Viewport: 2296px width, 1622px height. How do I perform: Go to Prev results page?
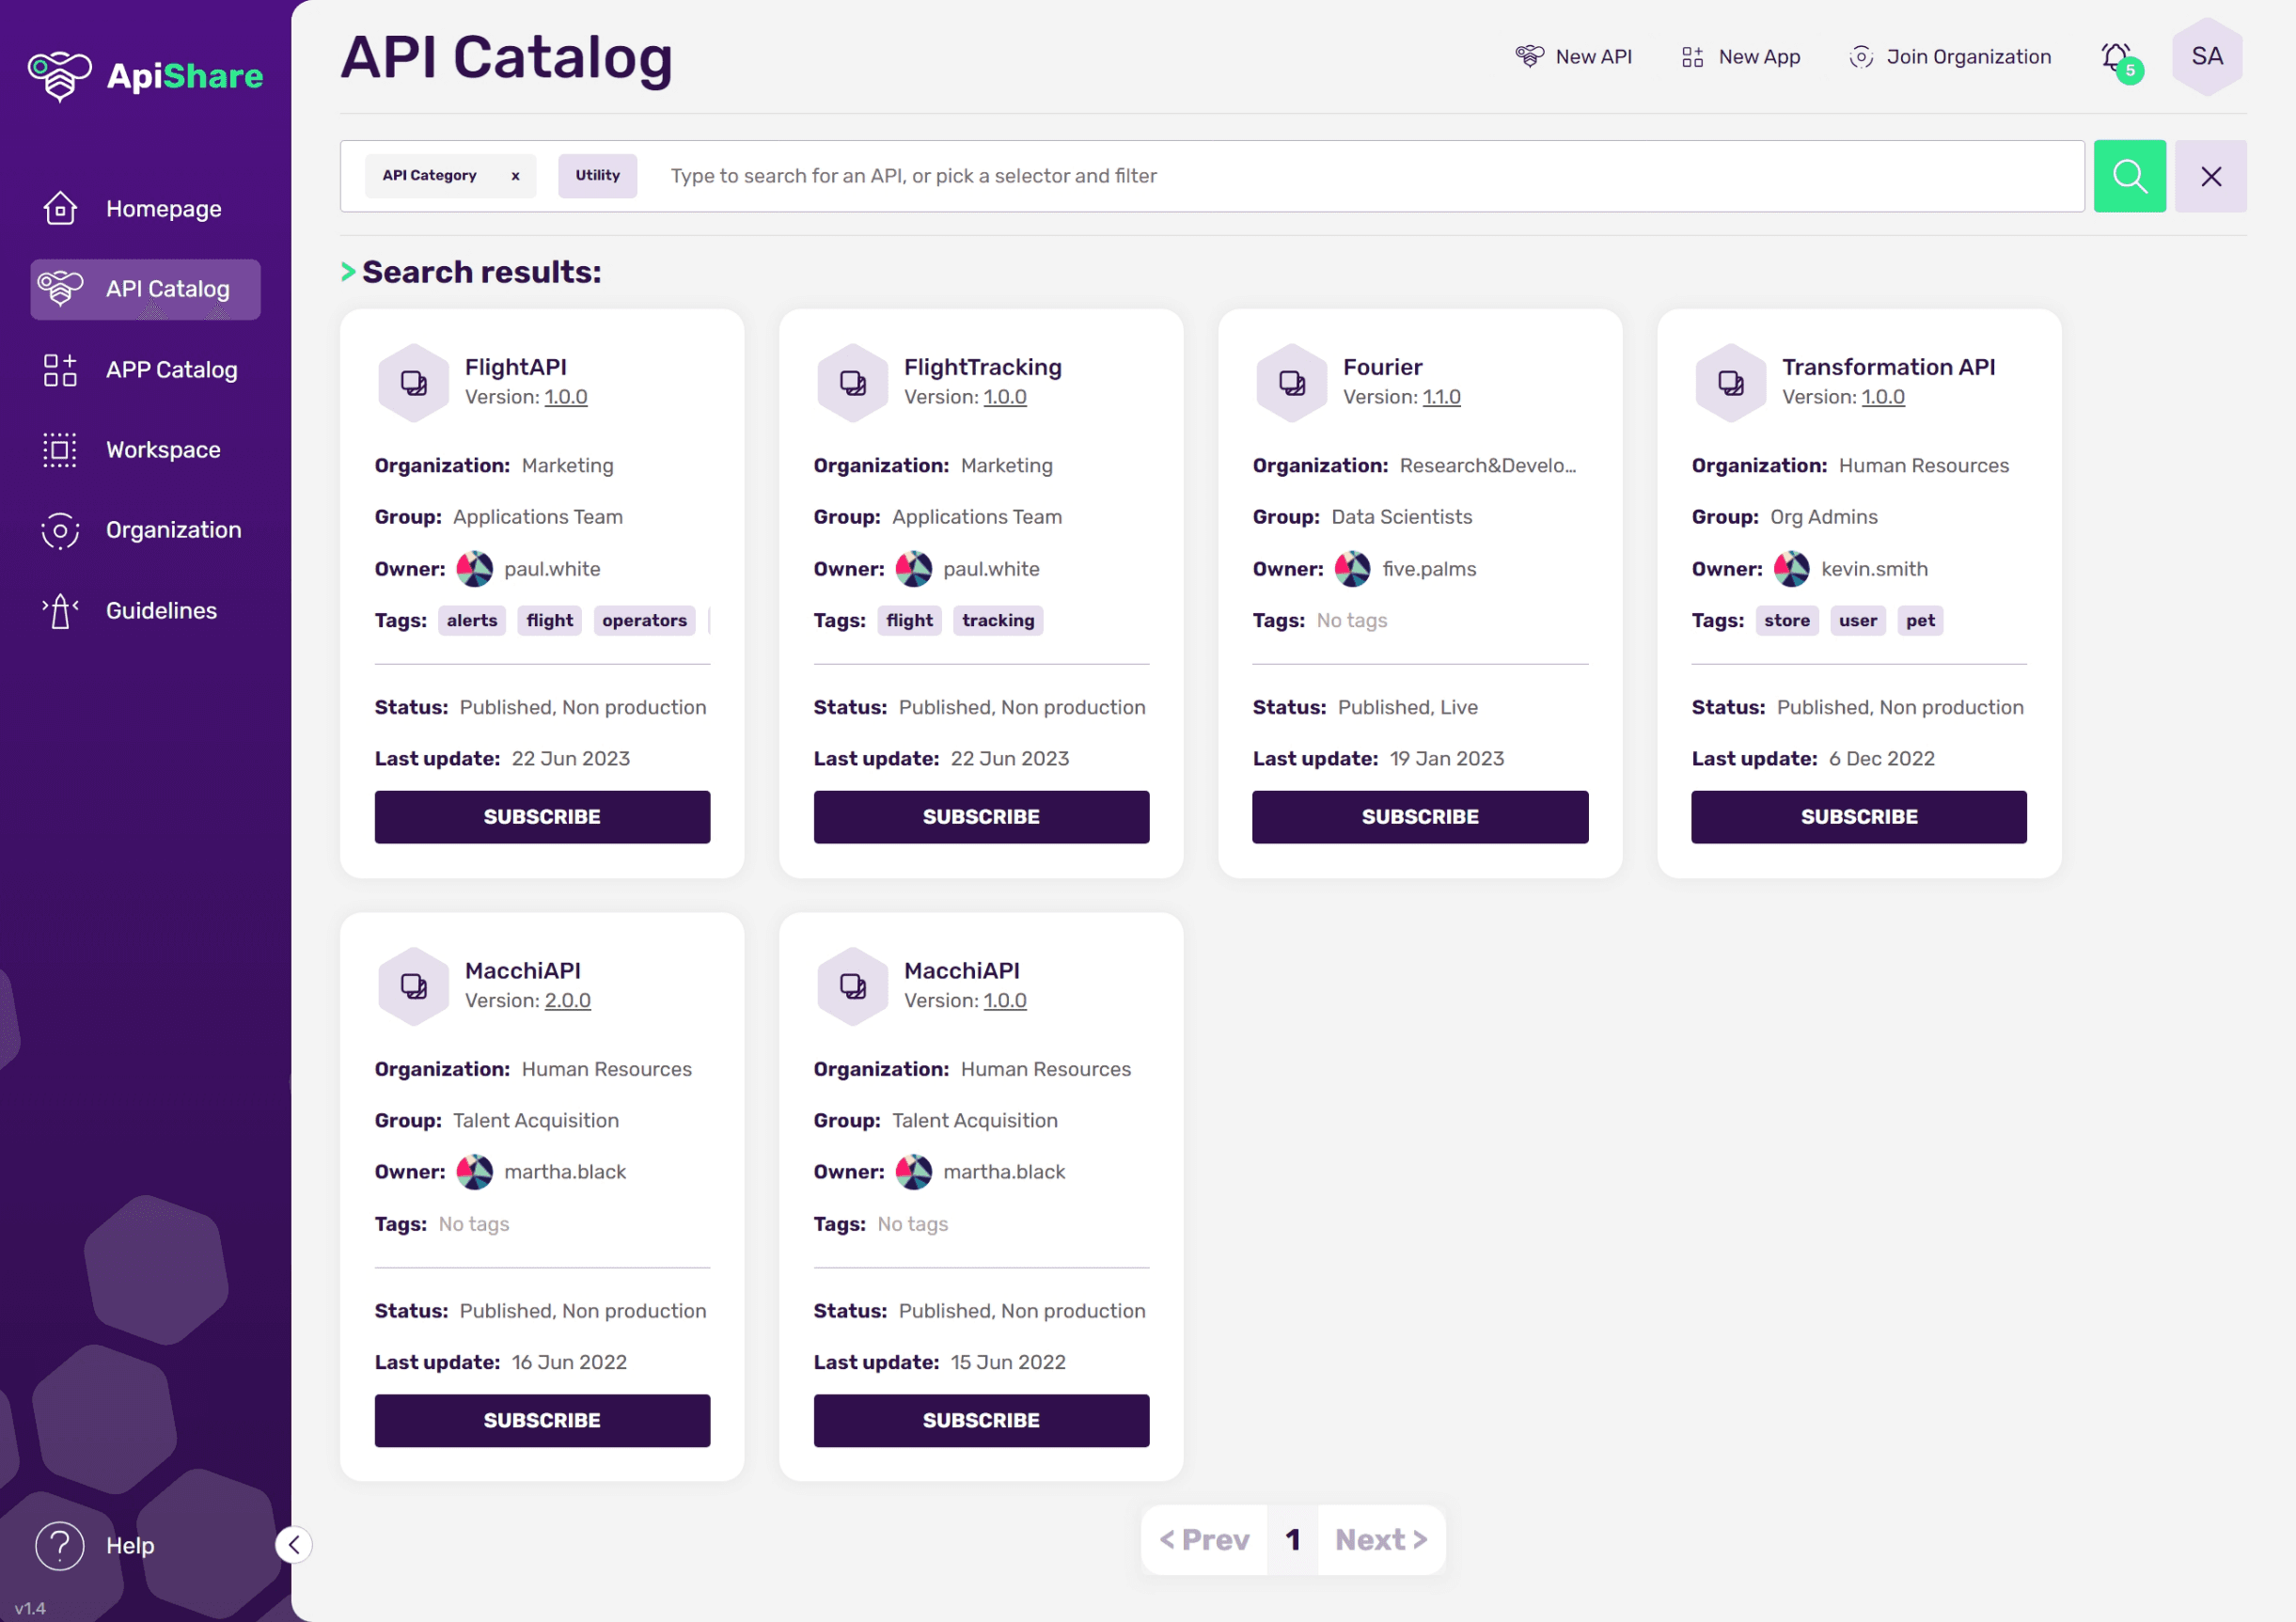click(1205, 1539)
